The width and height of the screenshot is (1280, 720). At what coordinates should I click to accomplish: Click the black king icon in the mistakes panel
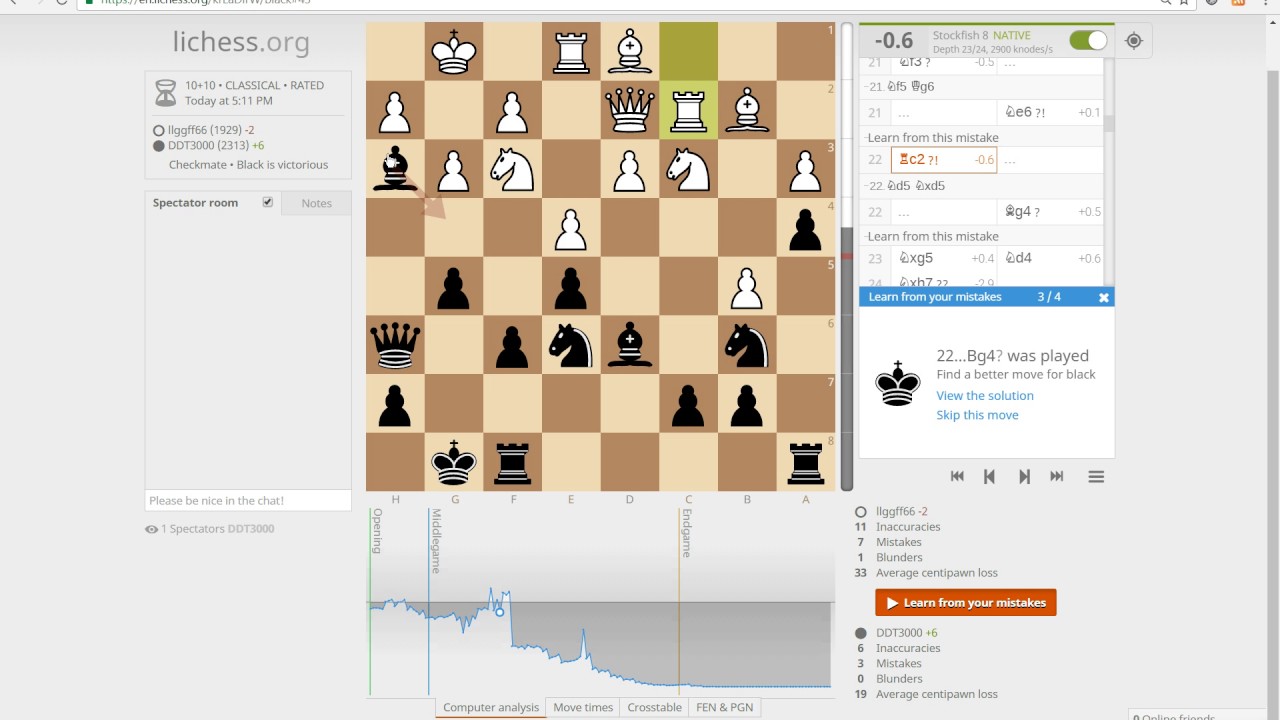pyautogui.click(x=897, y=383)
